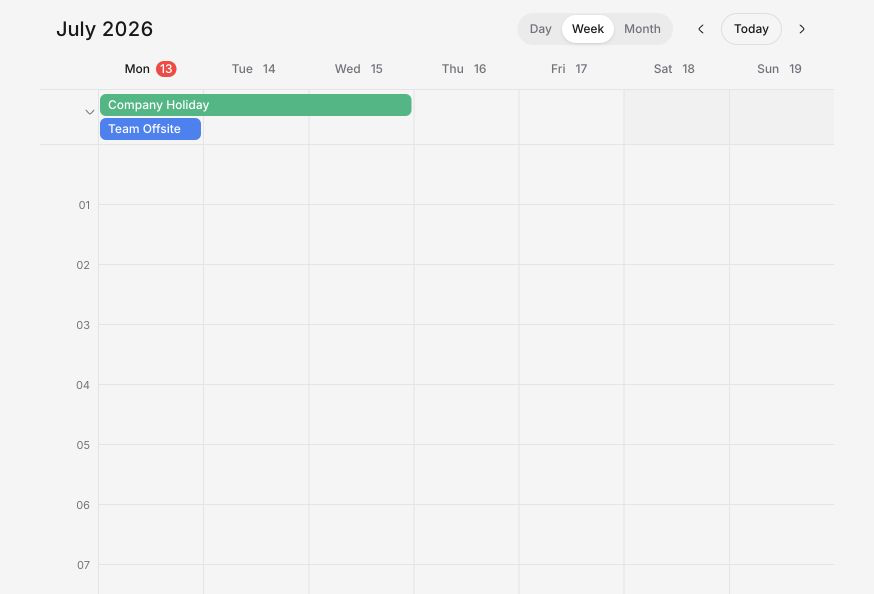This screenshot has height=594, width=874.
Task: Select Thu 16 day header
Action: tap(464, 69)
